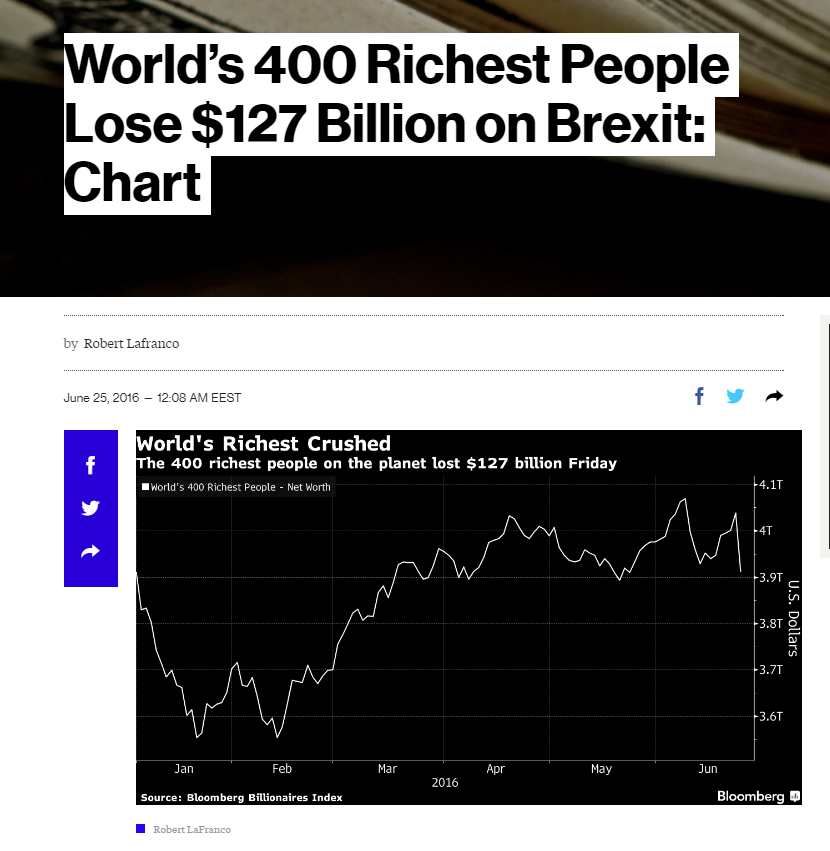The image size is (830, 851).
Task: Select the Jun label on chart axis
Action: coord(708,769)
